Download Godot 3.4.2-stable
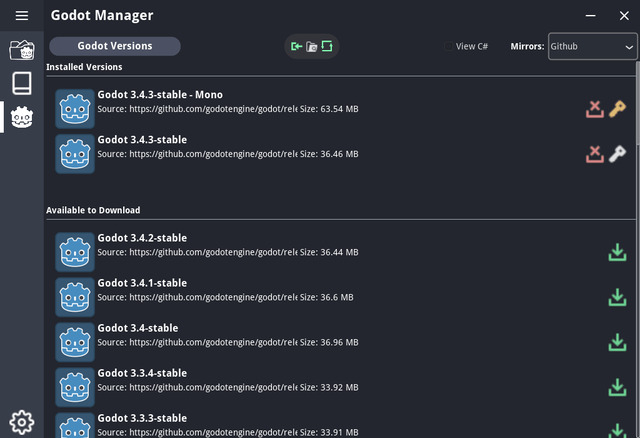This screenshot has height=438, width=640. pos(617,252)
